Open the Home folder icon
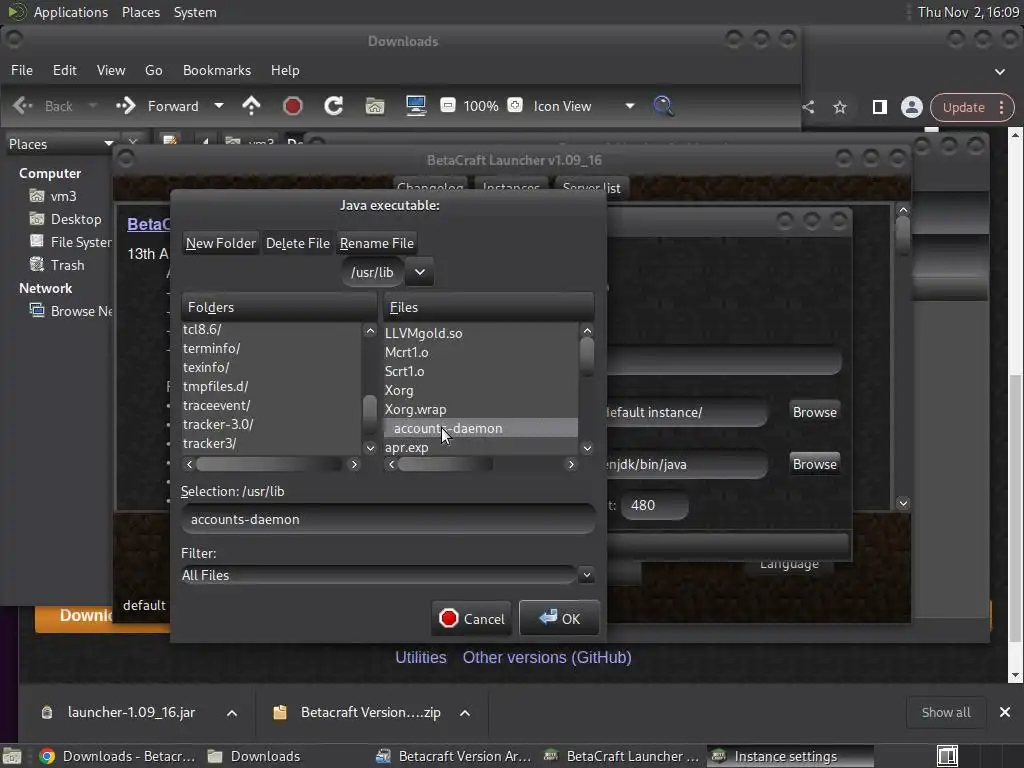This screenshot has width=1024, height=768. point(375,106)
